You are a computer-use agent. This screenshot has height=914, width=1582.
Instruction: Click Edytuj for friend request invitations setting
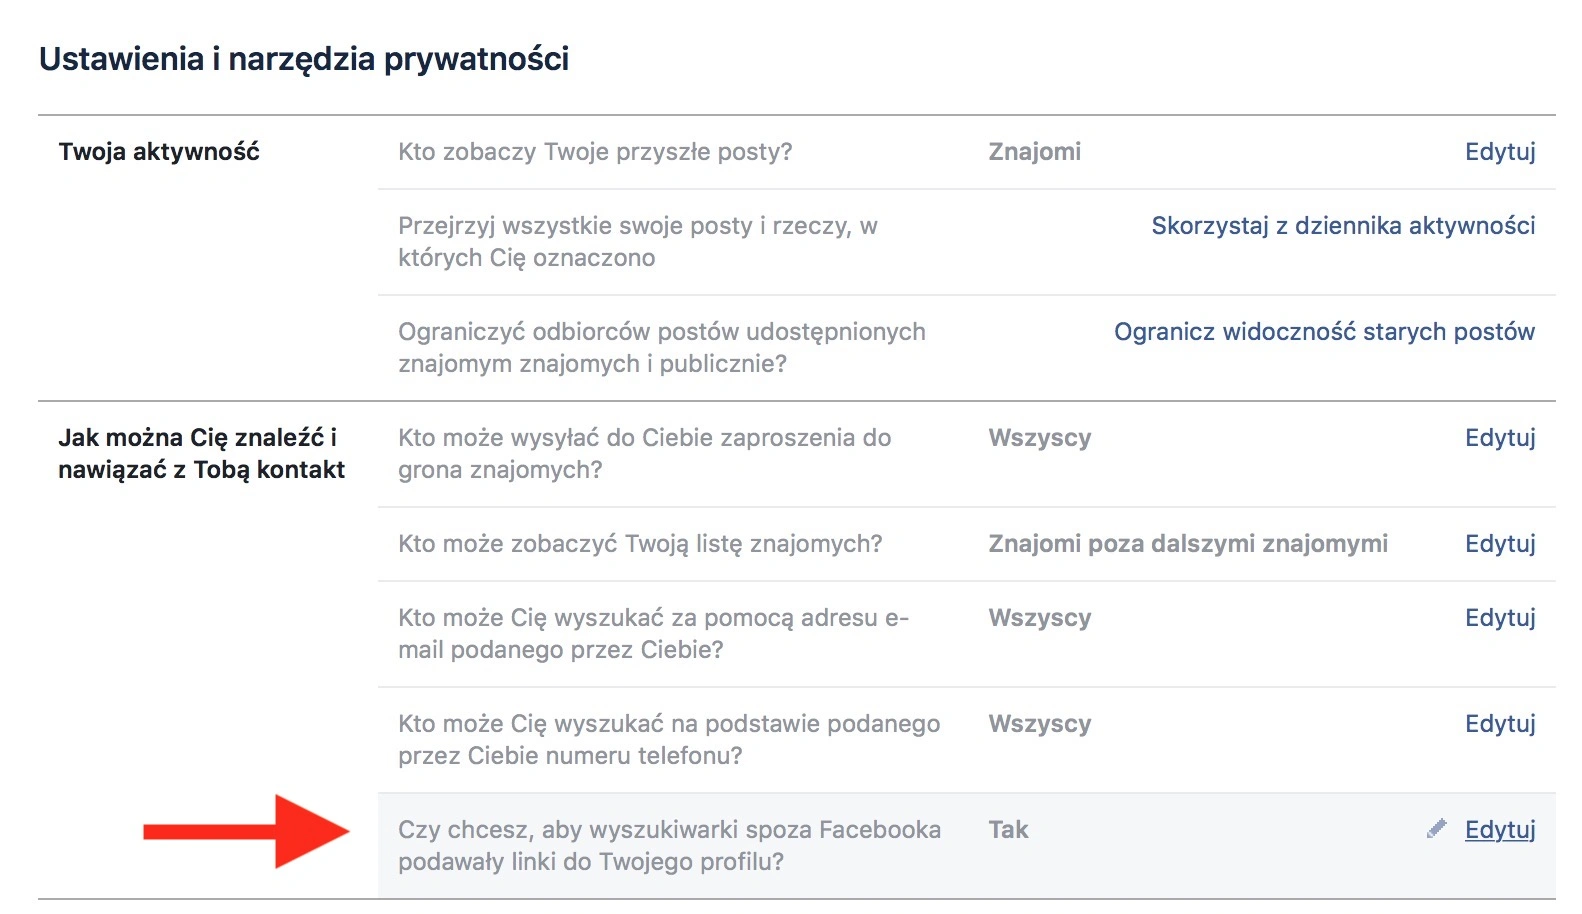pos(1500,438)
